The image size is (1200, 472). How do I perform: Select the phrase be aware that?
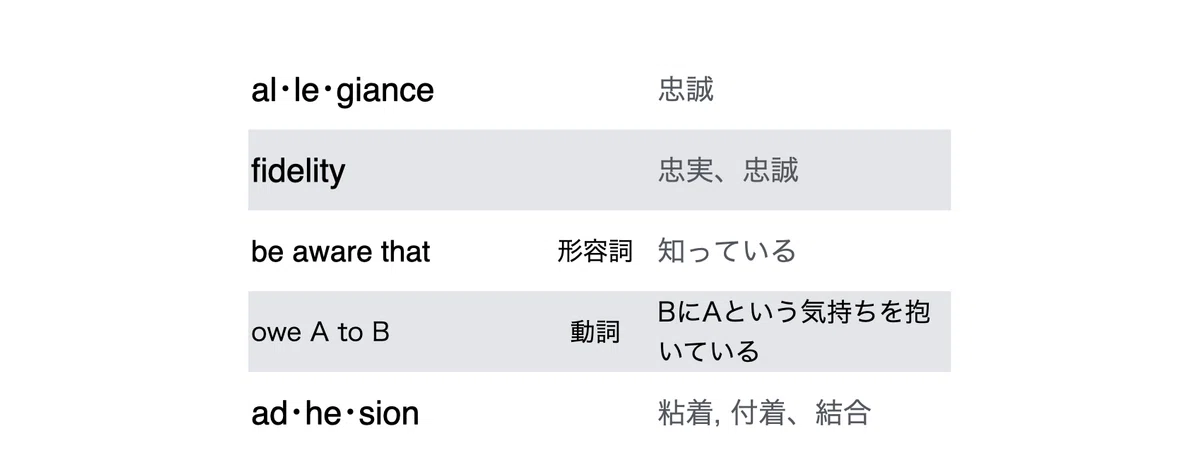(x=340, y=251)
